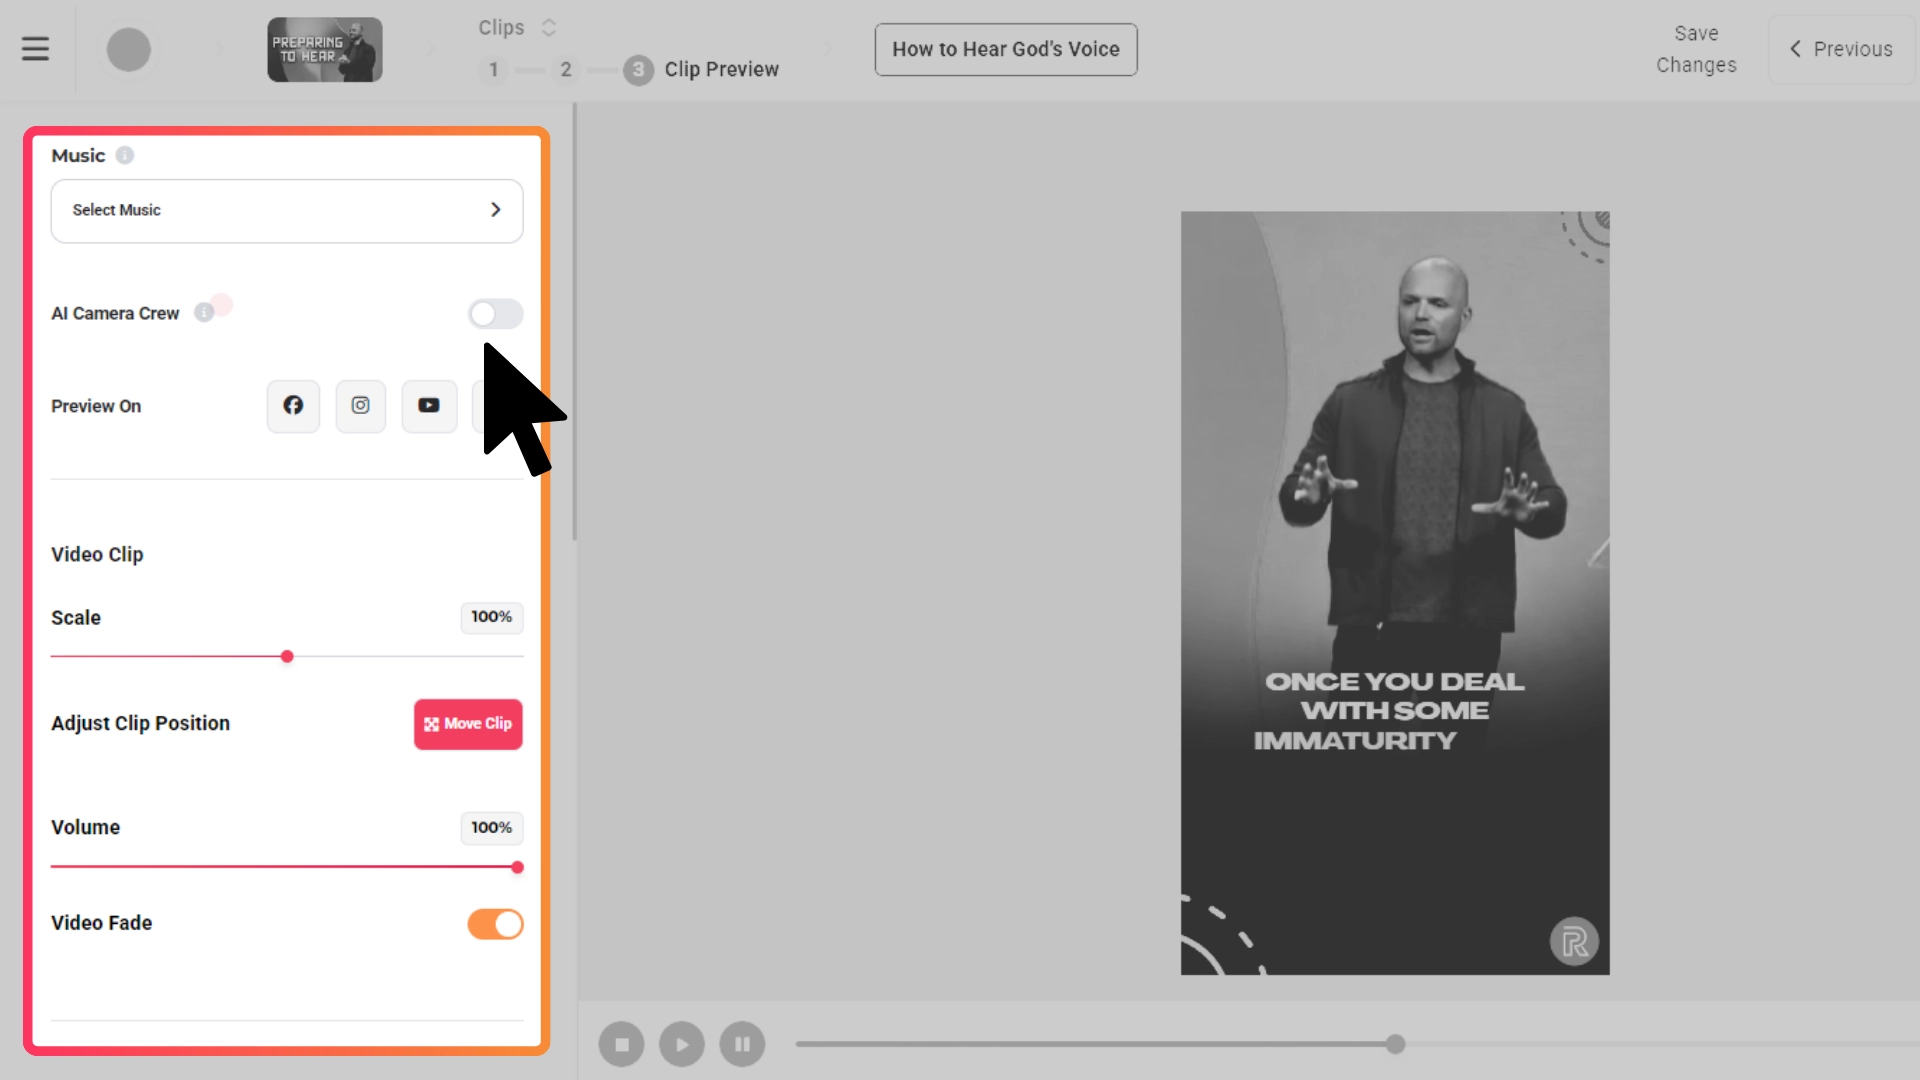This screenshot has width=1920, height=1080.
Task: Expand the Clips selector arrows
Action: point(548,27)
